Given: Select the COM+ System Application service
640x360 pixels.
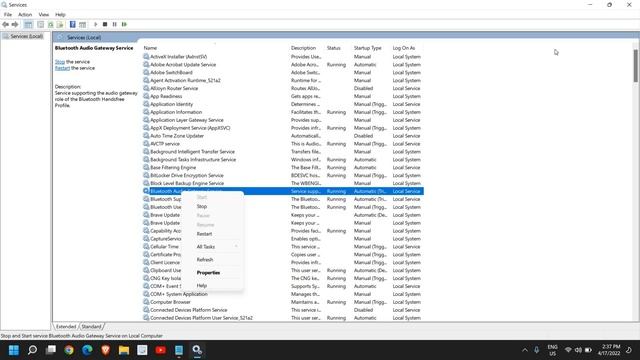Looking at the screenshot, I should click(x=179, y=294).
